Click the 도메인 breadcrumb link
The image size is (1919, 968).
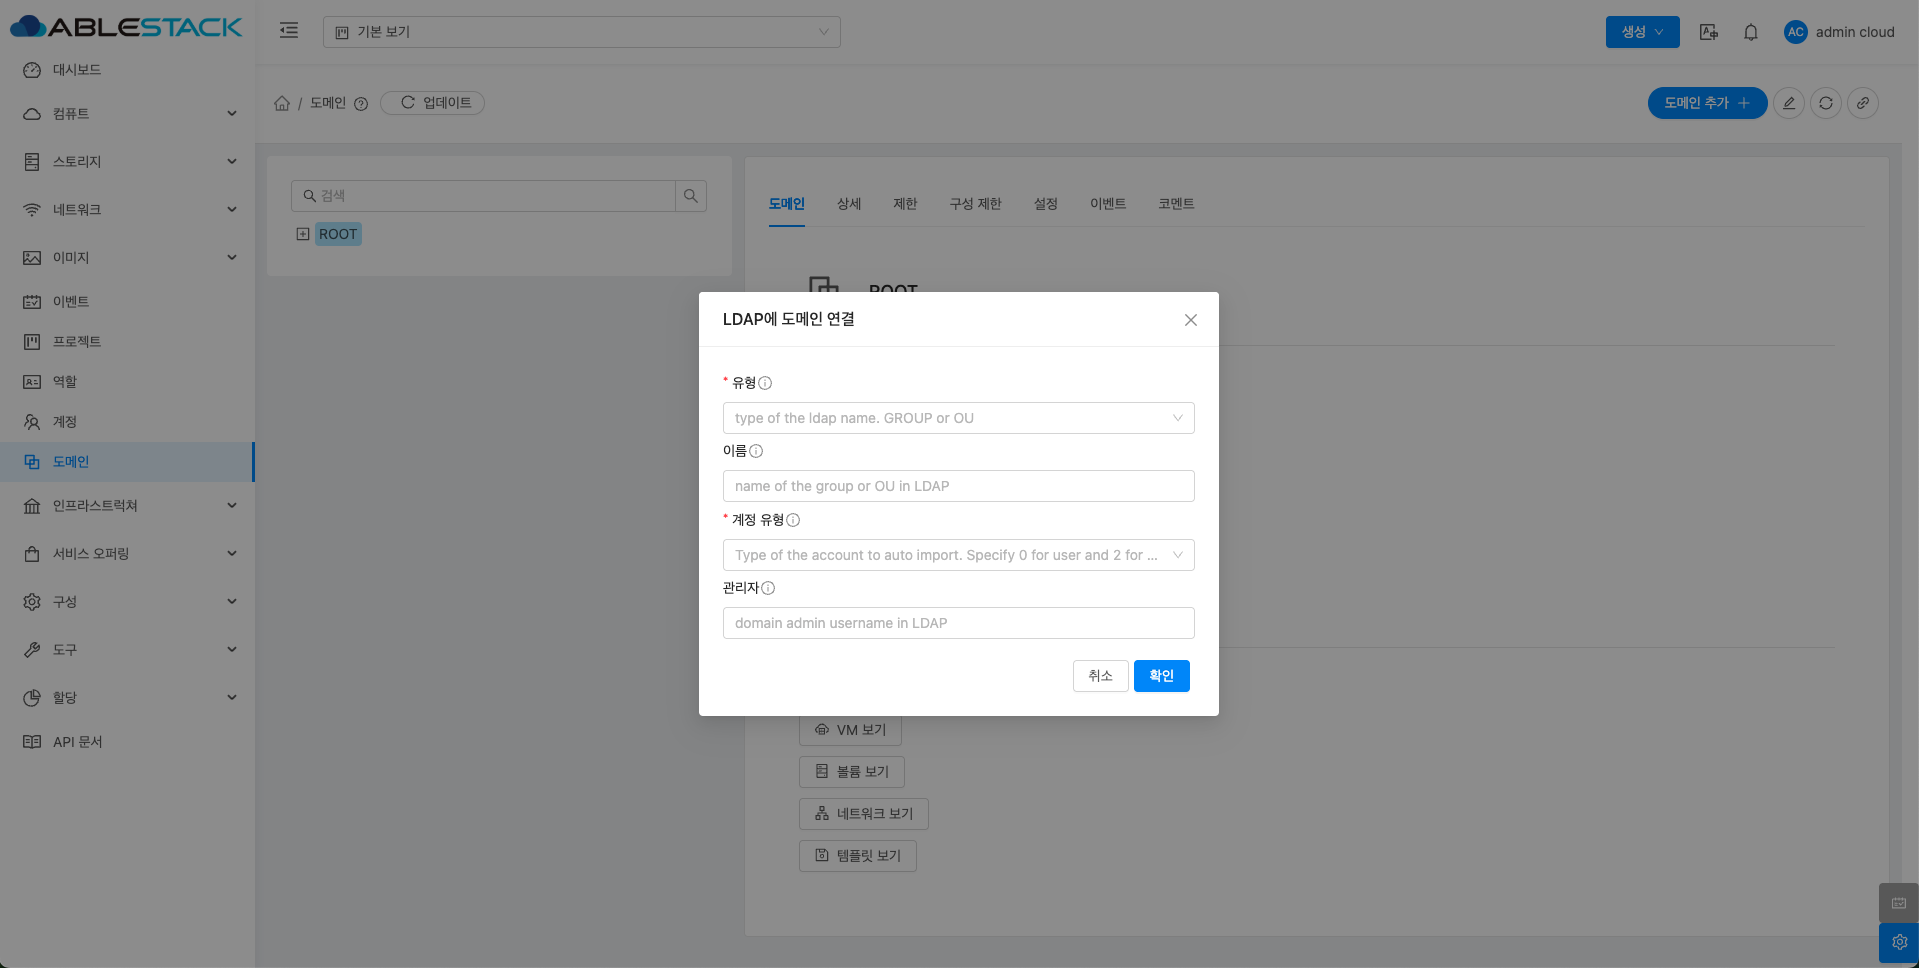pyautogui.click(x=328, y=103)
